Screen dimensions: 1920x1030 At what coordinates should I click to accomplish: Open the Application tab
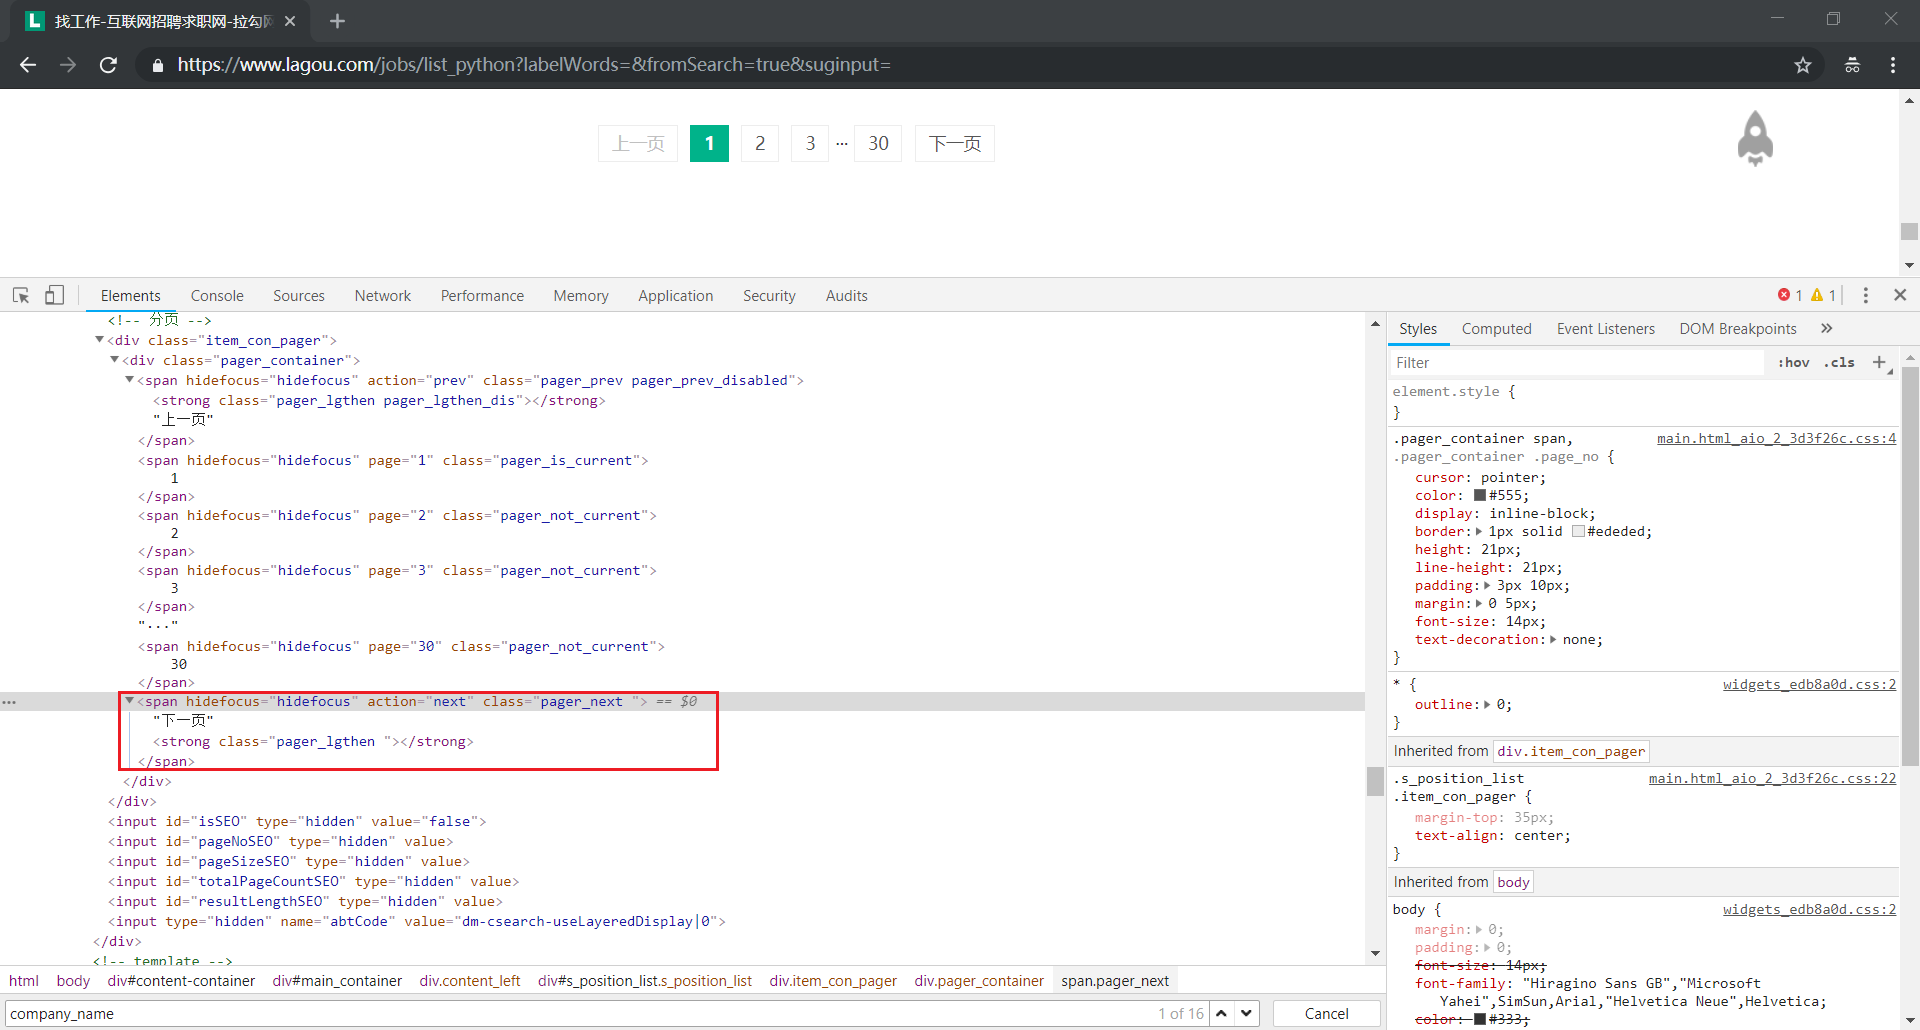[x=676, y=295]
